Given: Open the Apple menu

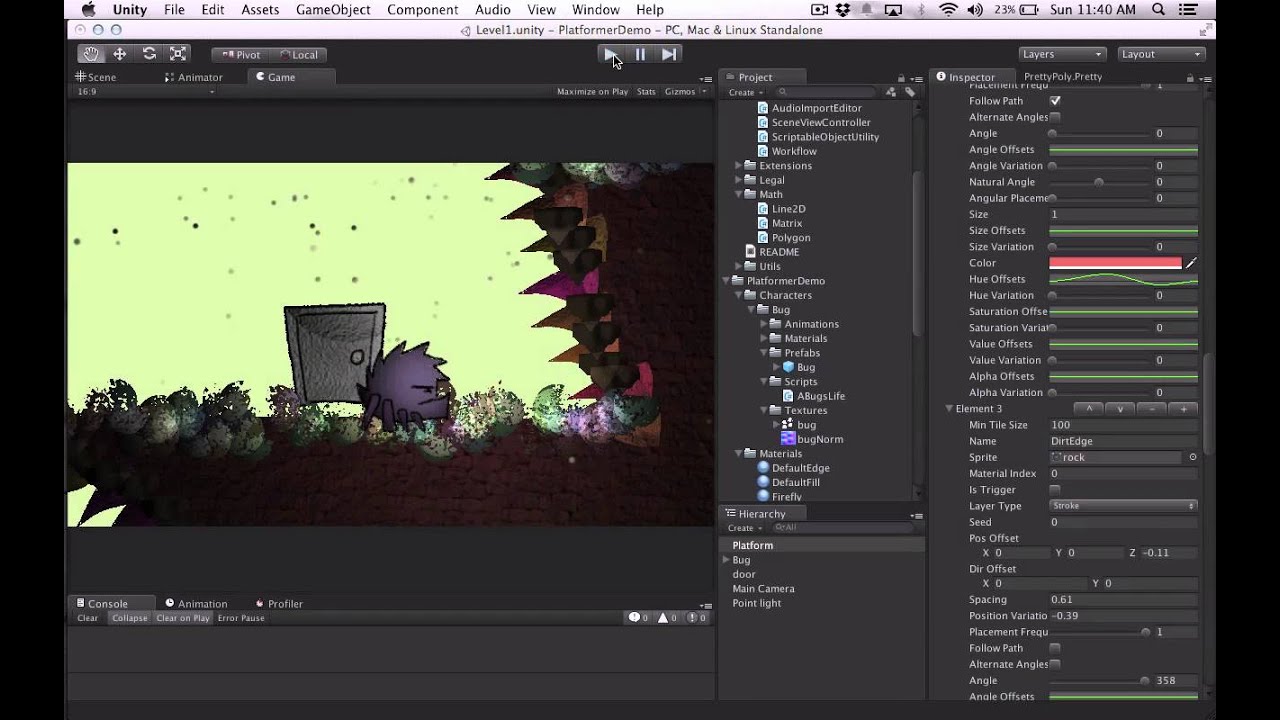Looking at the screenshot, I should tap(88, 10).
